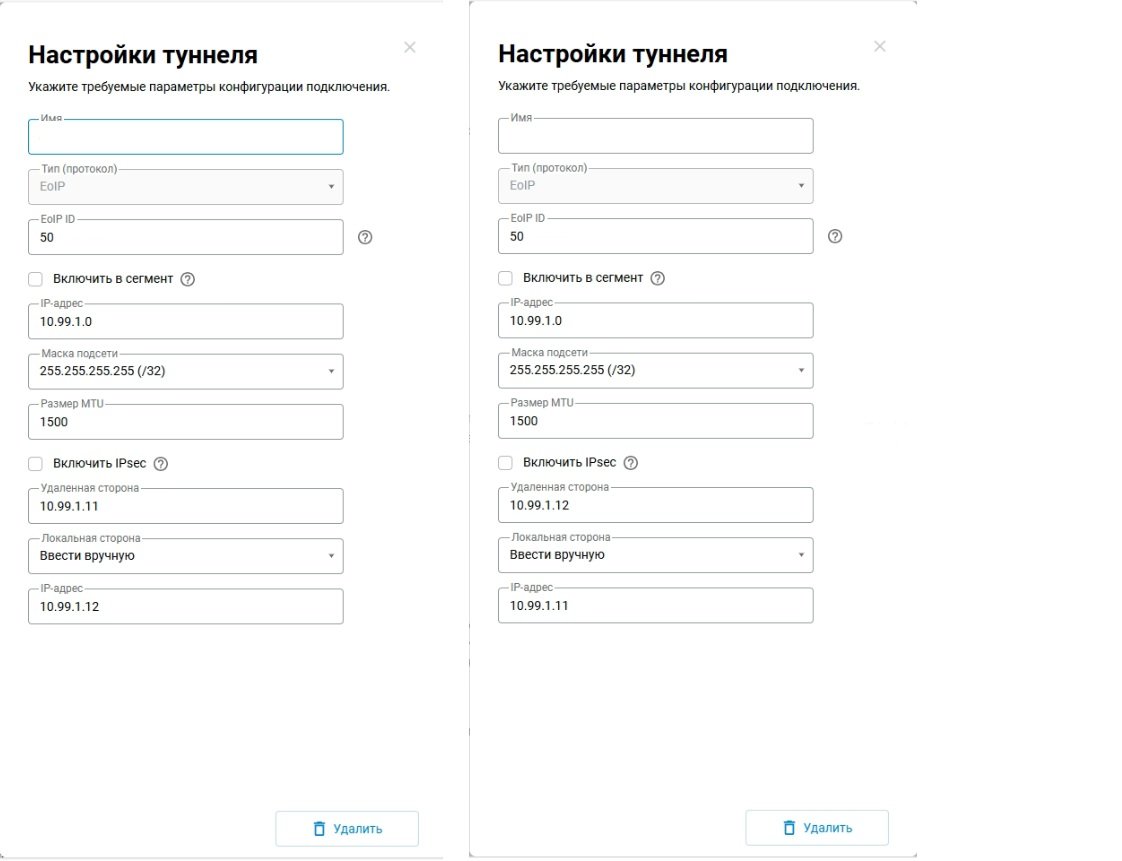Close the left tunnel settings dialog
The image size is (1122, 861).
410,47
